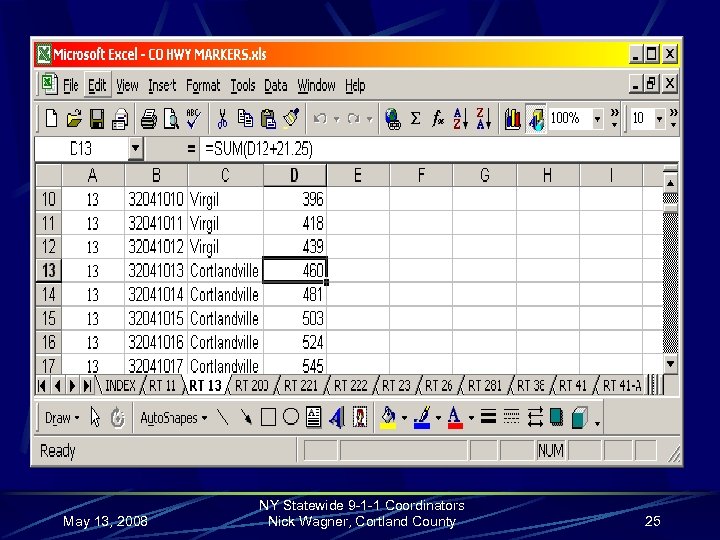The image size is (720, 540).
Task: Open Line Style options icon
Action: pyautogui.click(x=488, y=417)
